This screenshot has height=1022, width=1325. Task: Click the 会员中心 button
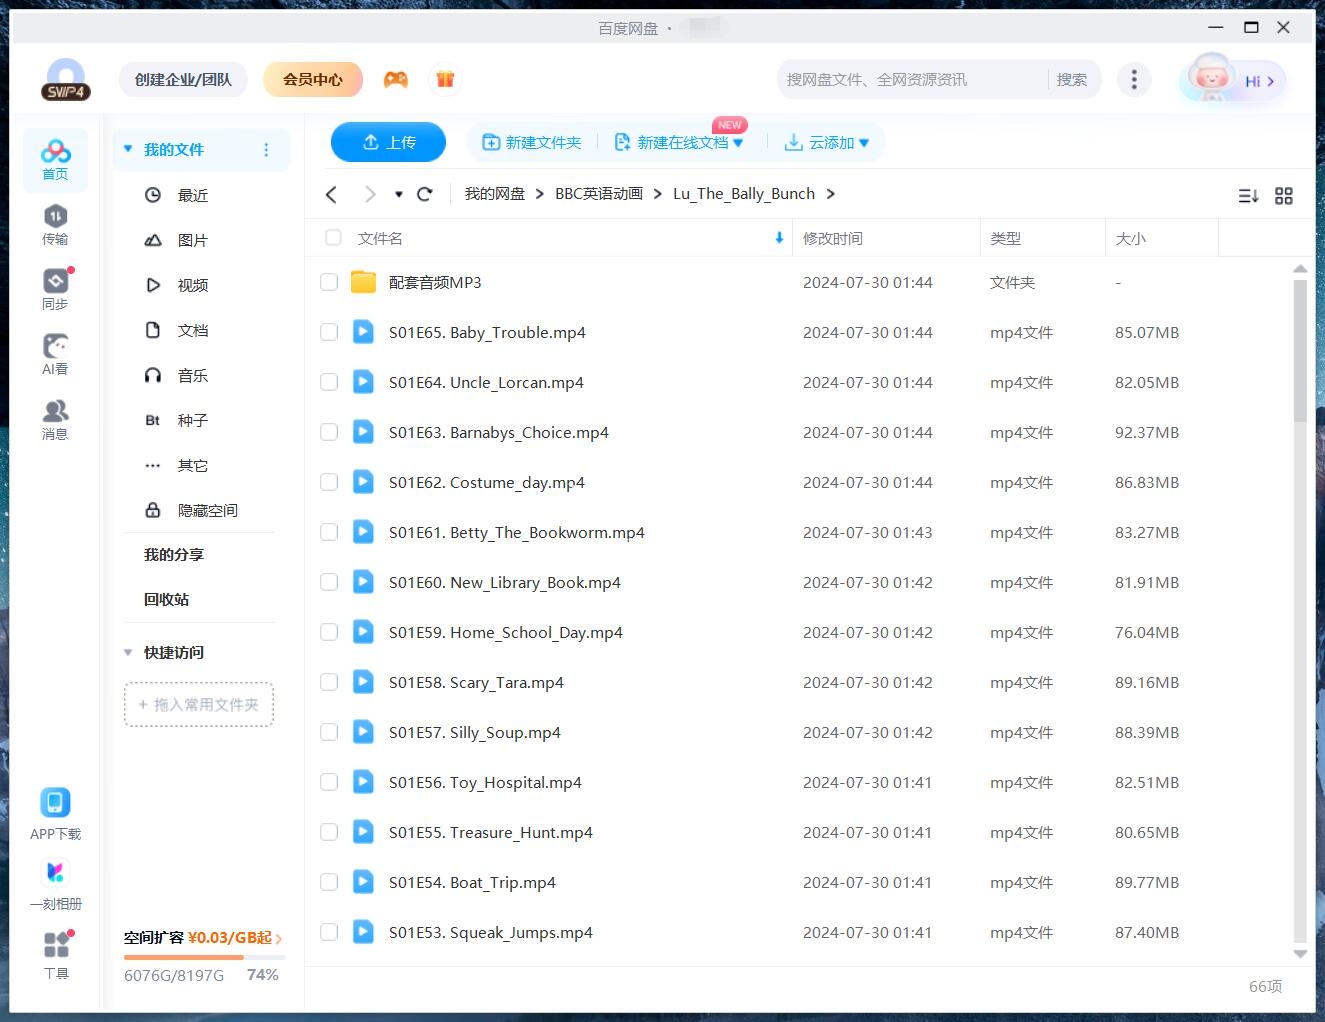click(312, 79)
